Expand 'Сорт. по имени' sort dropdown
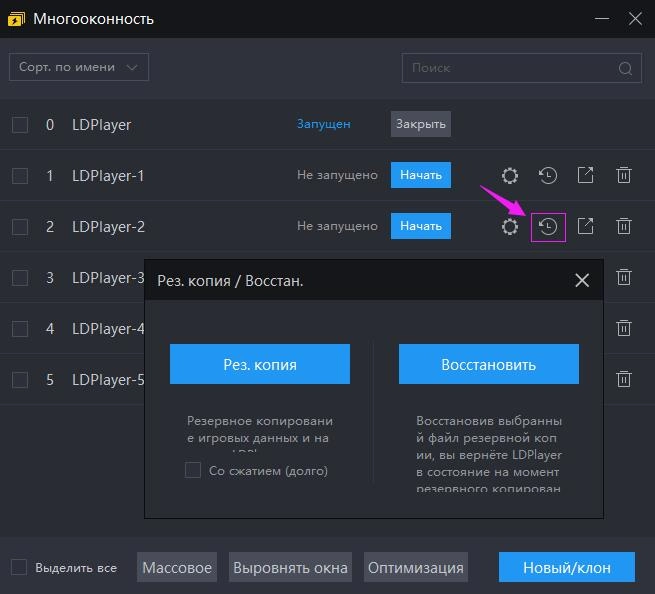Image resolution: width=655 pixels, height=594 pixels. tap(79, 67)
